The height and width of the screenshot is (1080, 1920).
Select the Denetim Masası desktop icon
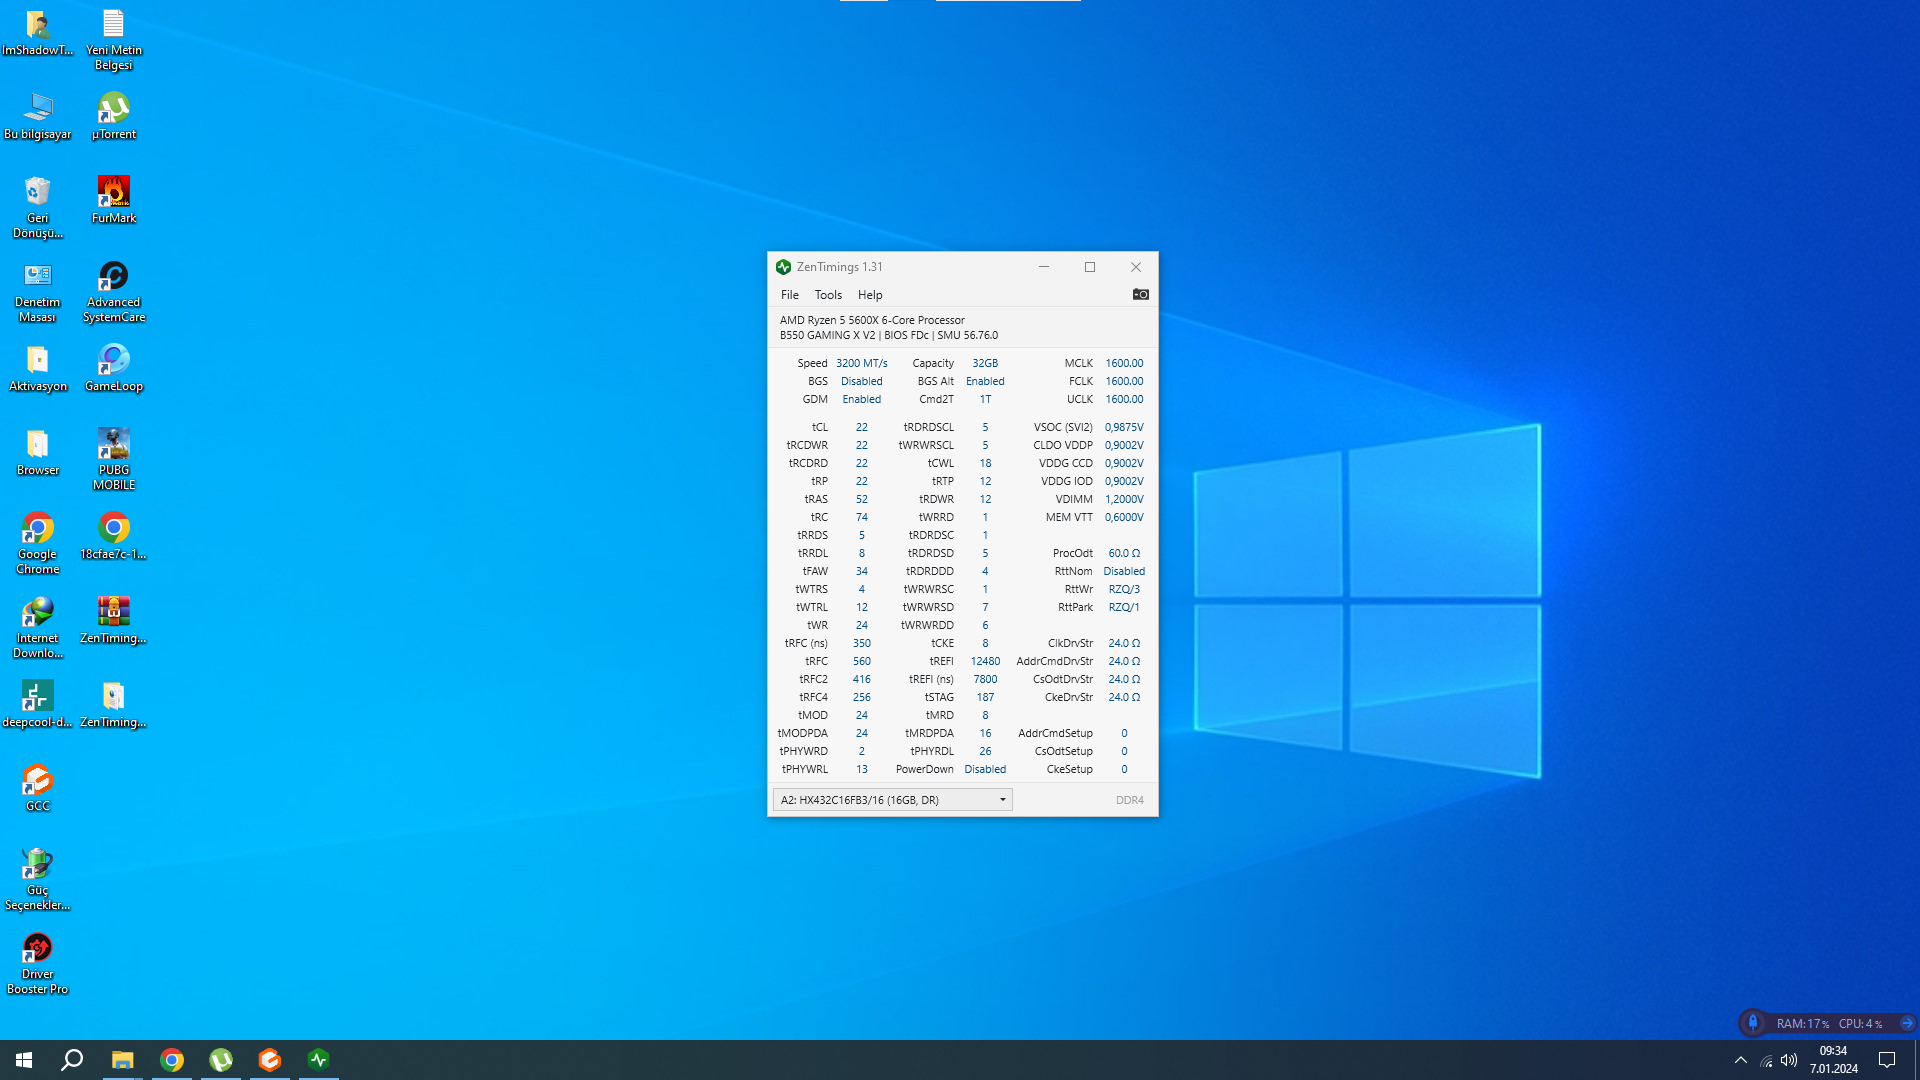click(x=38, y=292)
